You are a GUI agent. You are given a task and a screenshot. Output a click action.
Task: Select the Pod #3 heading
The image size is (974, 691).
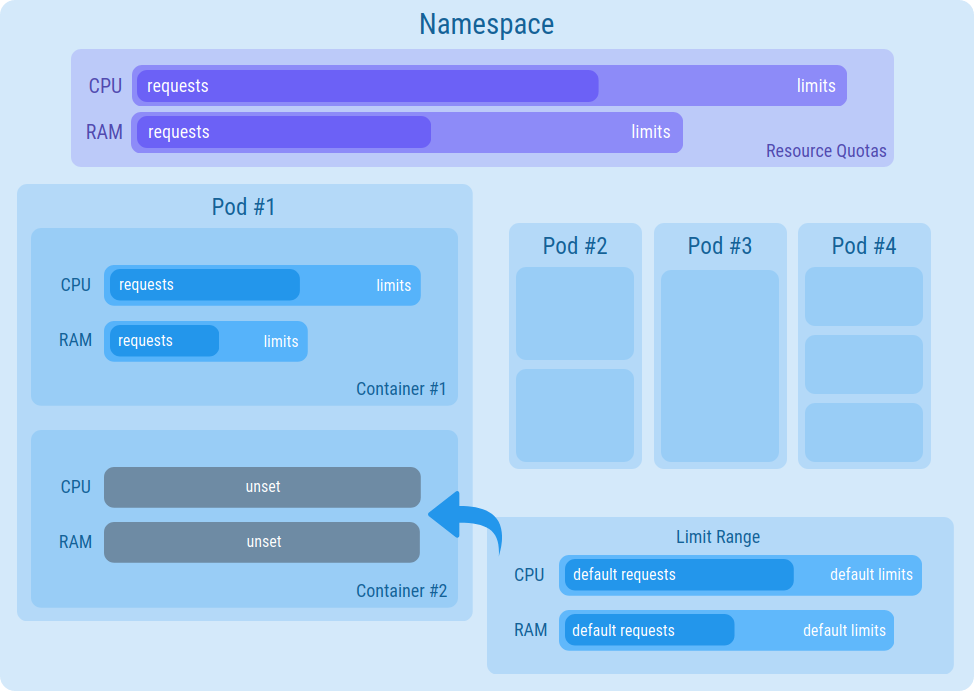point(719,246)
